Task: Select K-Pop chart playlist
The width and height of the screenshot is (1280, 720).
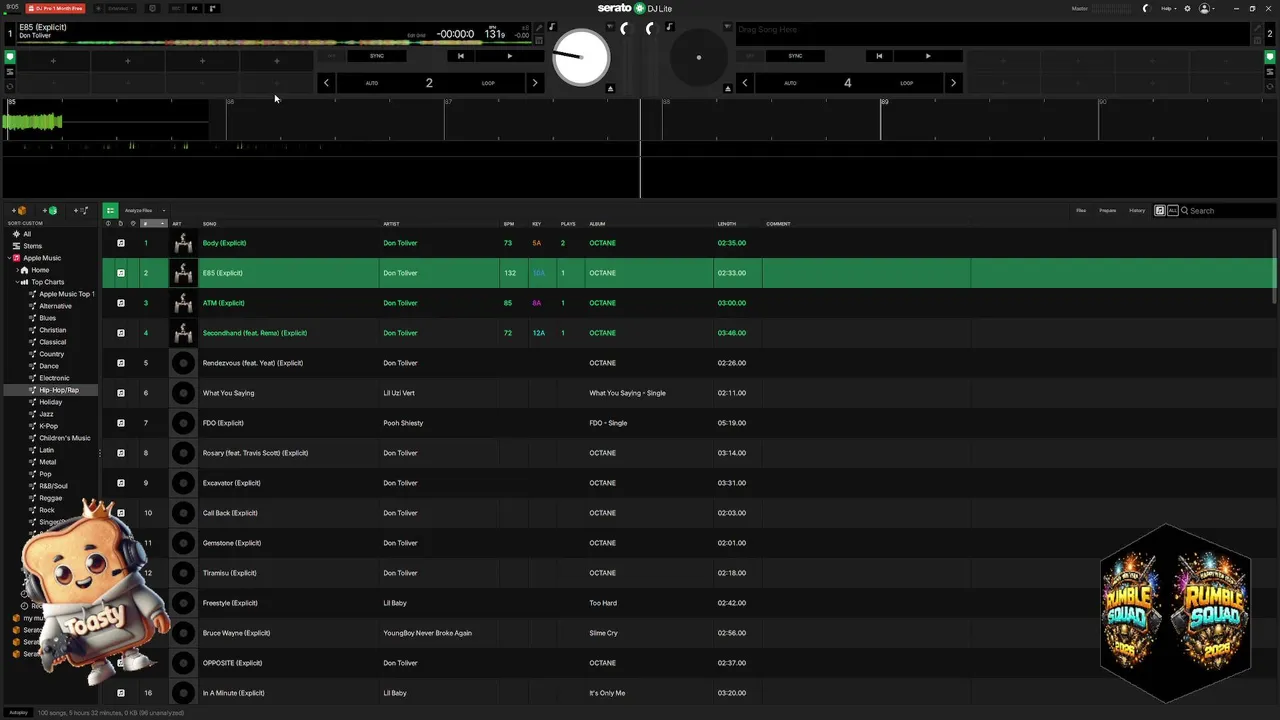Action: pos(48,426)
